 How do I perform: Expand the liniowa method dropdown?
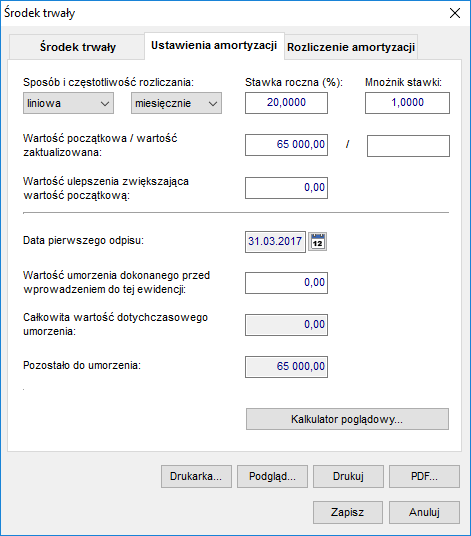(68, 103)
